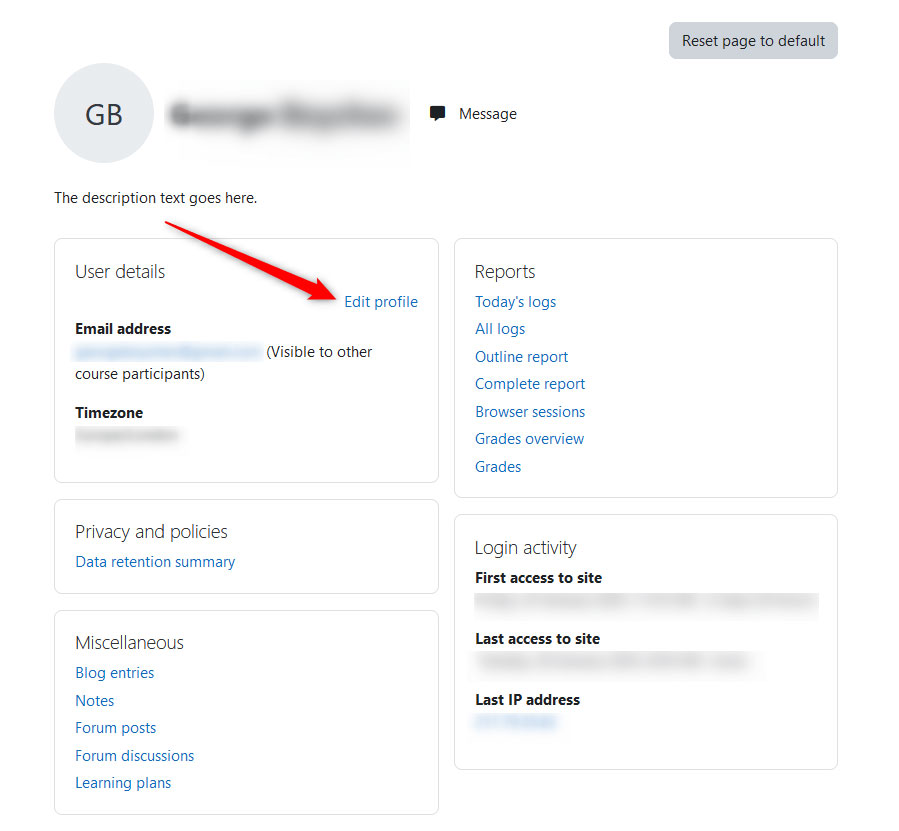Open the Complete report
This screenshot has height=831, width=899.
click(x=530, y=383)
